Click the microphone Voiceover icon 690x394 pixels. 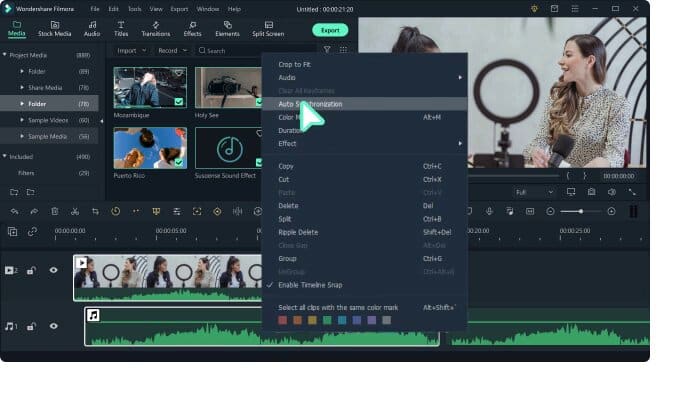[x=489, y=212]
